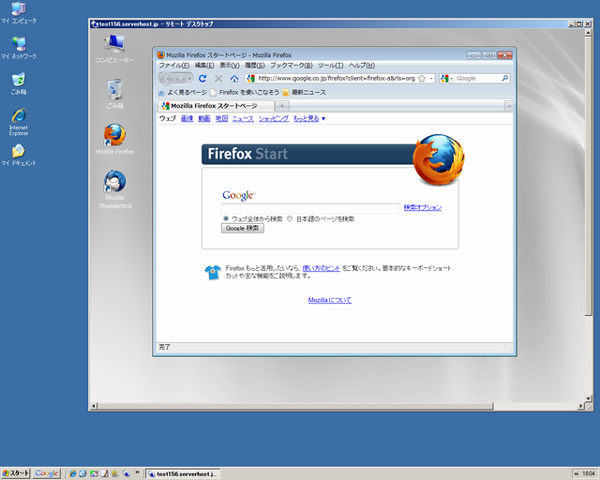Select ウェブ全体から検索 radio button

click(x=225, y=219)
